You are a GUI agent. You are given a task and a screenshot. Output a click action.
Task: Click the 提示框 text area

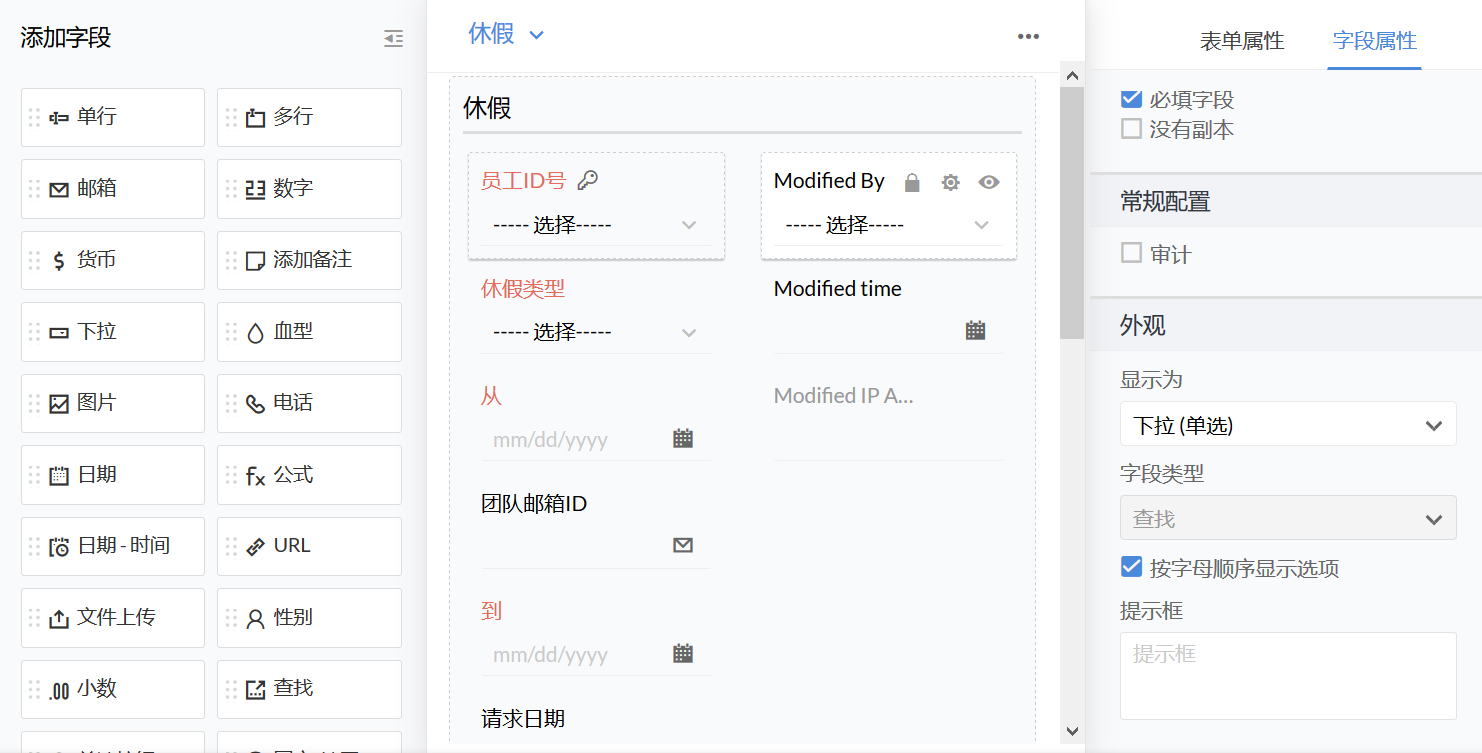[1288, 676]
